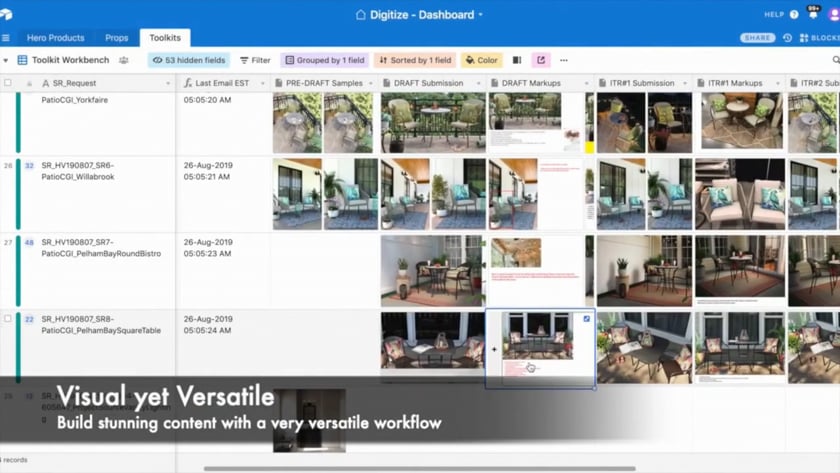Viewport: 840px width, 473px height.
Task: Open the Airtable home logo
Action: pyautogui.click(x=6, y=14)
